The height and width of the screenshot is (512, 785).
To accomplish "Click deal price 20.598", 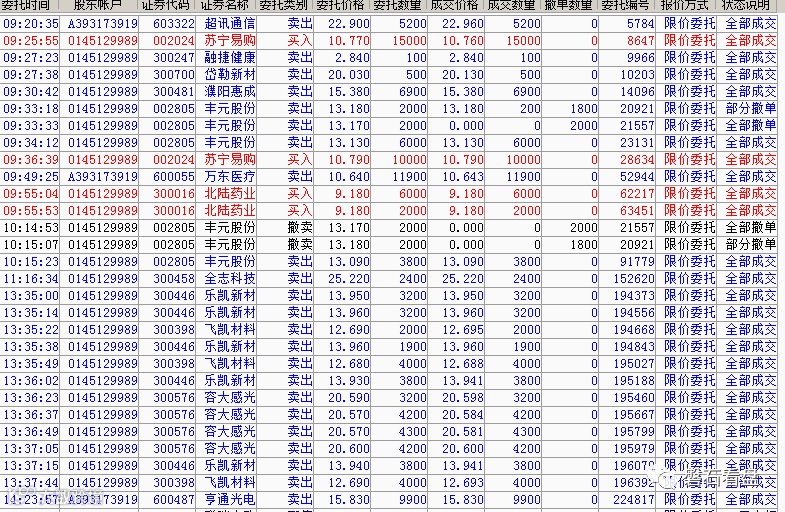I will tap(463, 398).
